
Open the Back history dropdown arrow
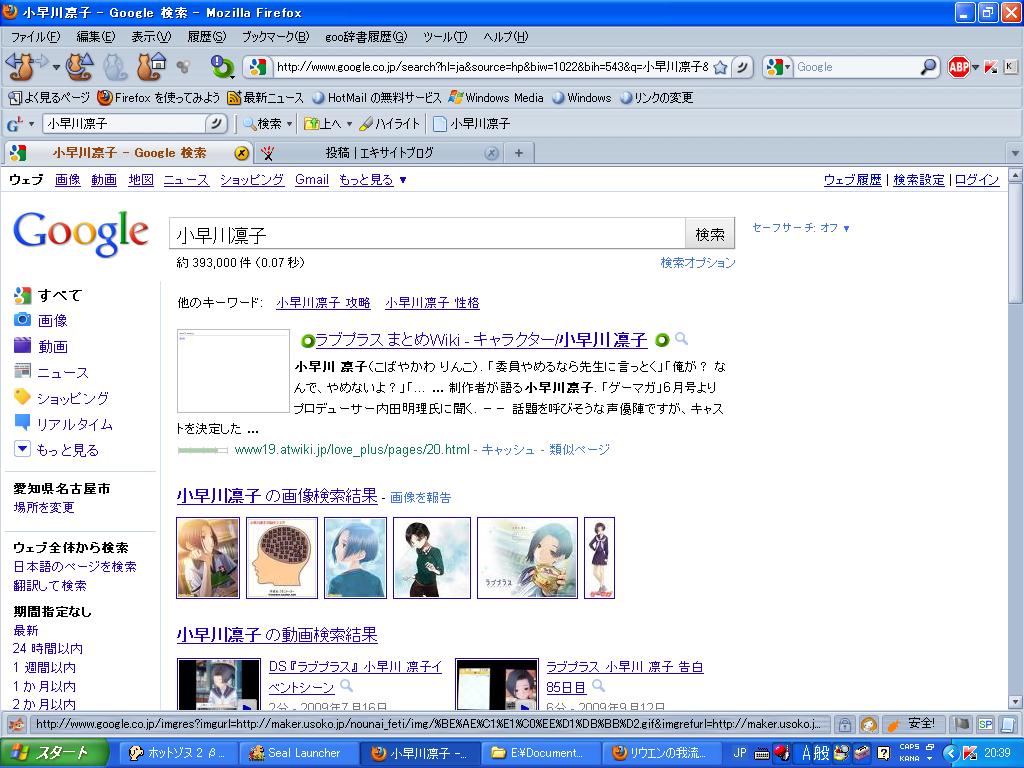click(x=57, y=67)
